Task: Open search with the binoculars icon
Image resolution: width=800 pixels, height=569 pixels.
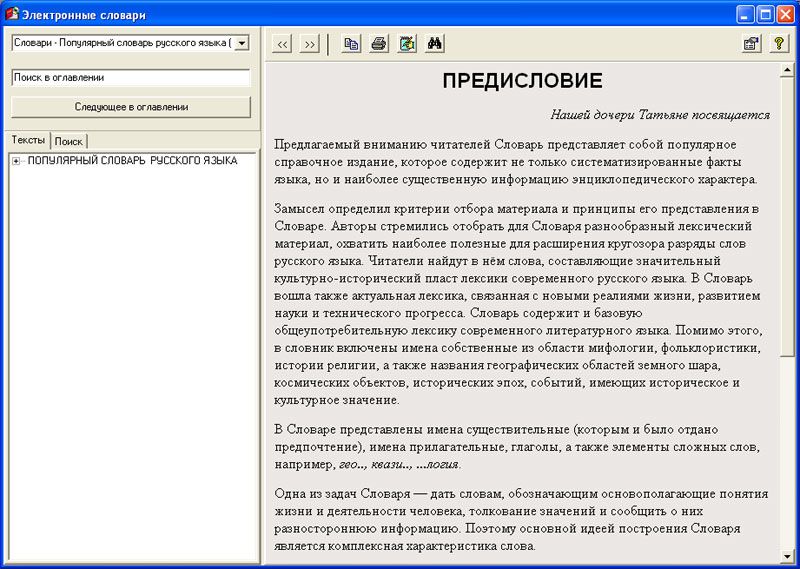Action: [435, 44]
